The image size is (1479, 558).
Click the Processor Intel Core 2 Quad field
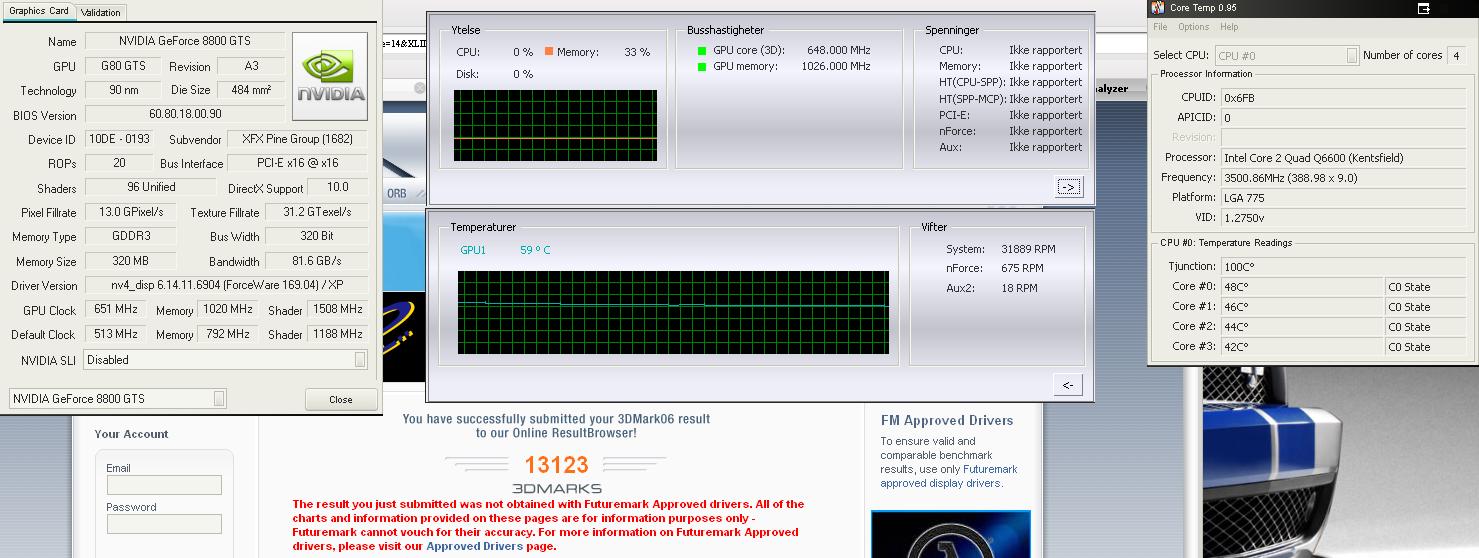(1346, 158)
